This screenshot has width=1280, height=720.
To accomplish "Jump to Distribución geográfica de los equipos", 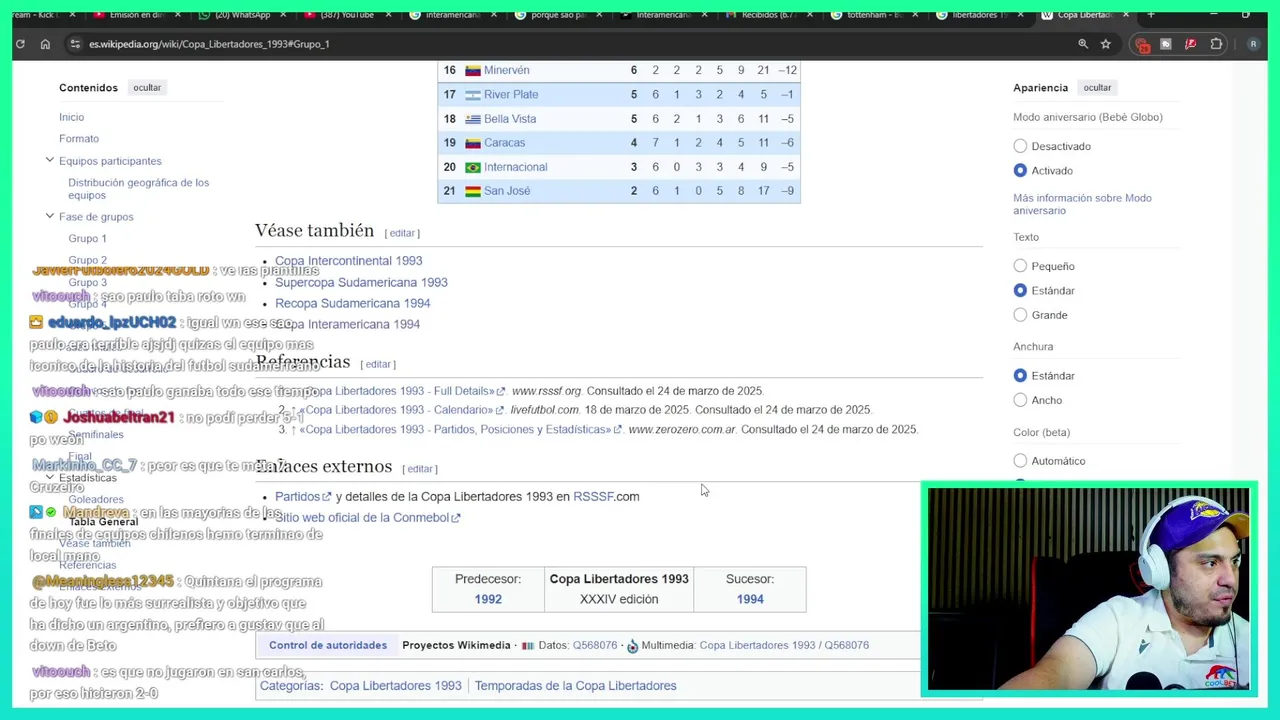I will coord(138,189).
